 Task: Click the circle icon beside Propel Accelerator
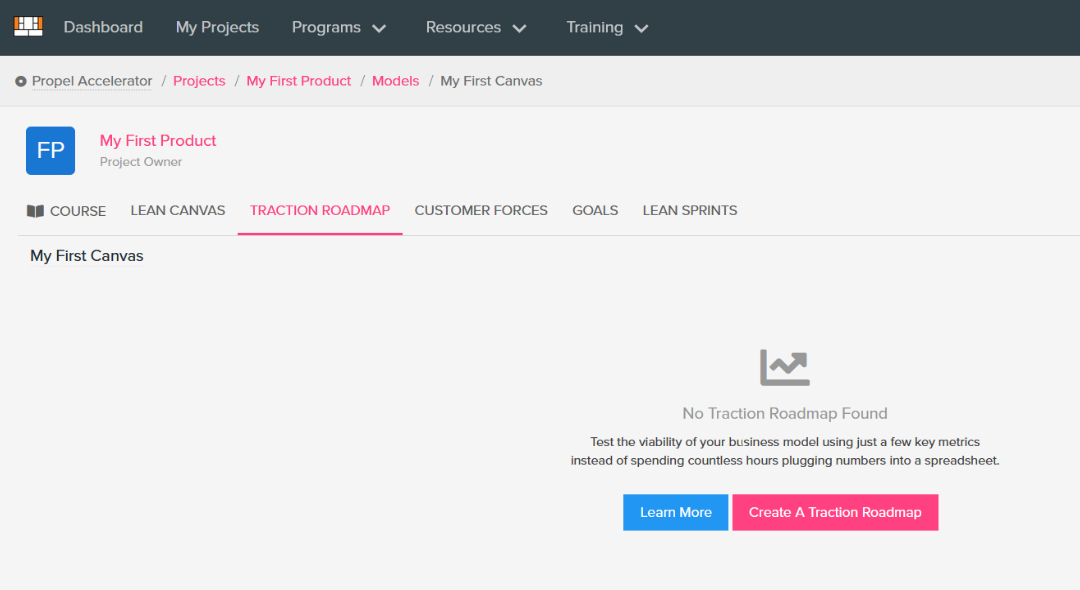21,81
